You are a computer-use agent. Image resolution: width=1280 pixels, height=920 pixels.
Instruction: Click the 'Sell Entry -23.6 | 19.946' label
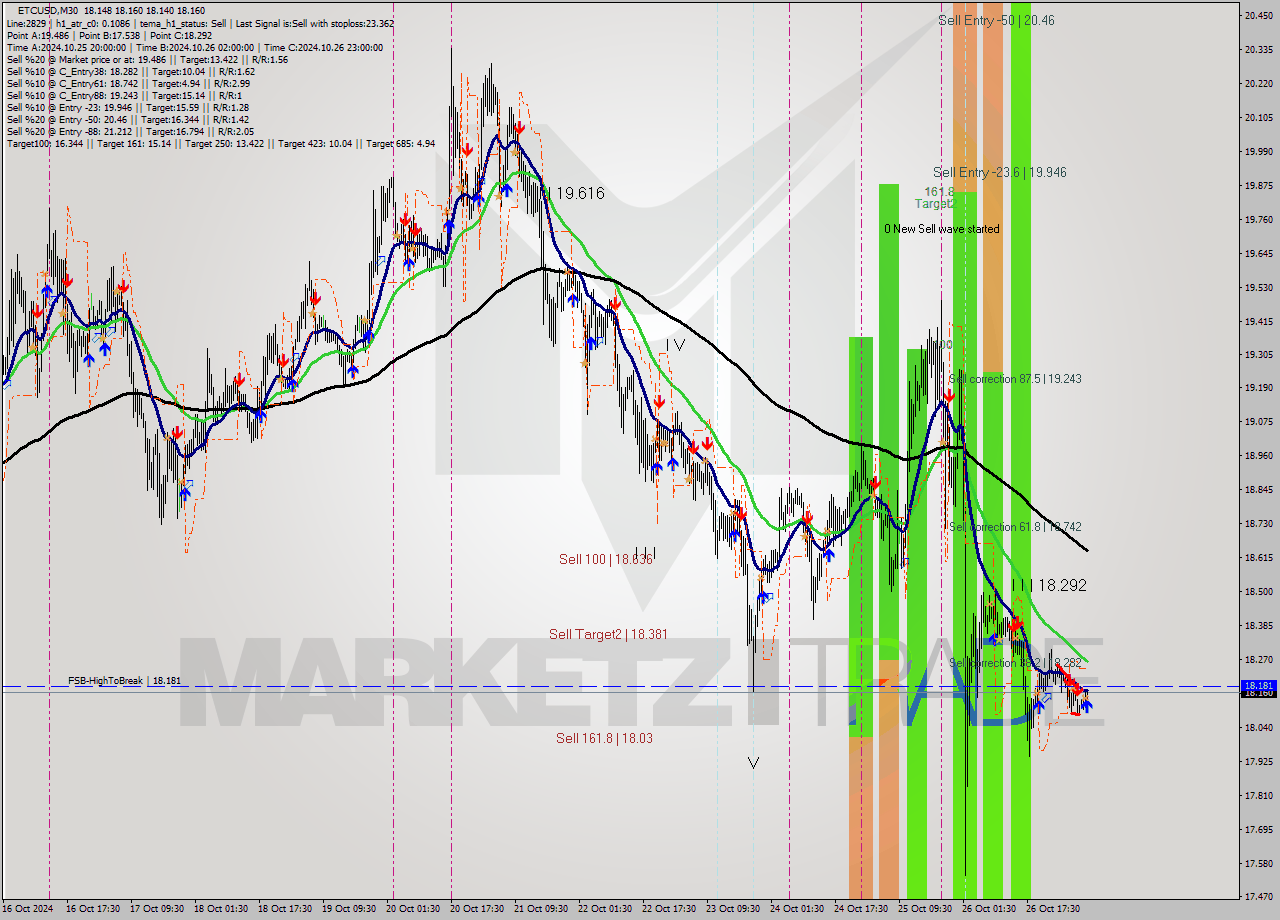[x=999, y=172]
